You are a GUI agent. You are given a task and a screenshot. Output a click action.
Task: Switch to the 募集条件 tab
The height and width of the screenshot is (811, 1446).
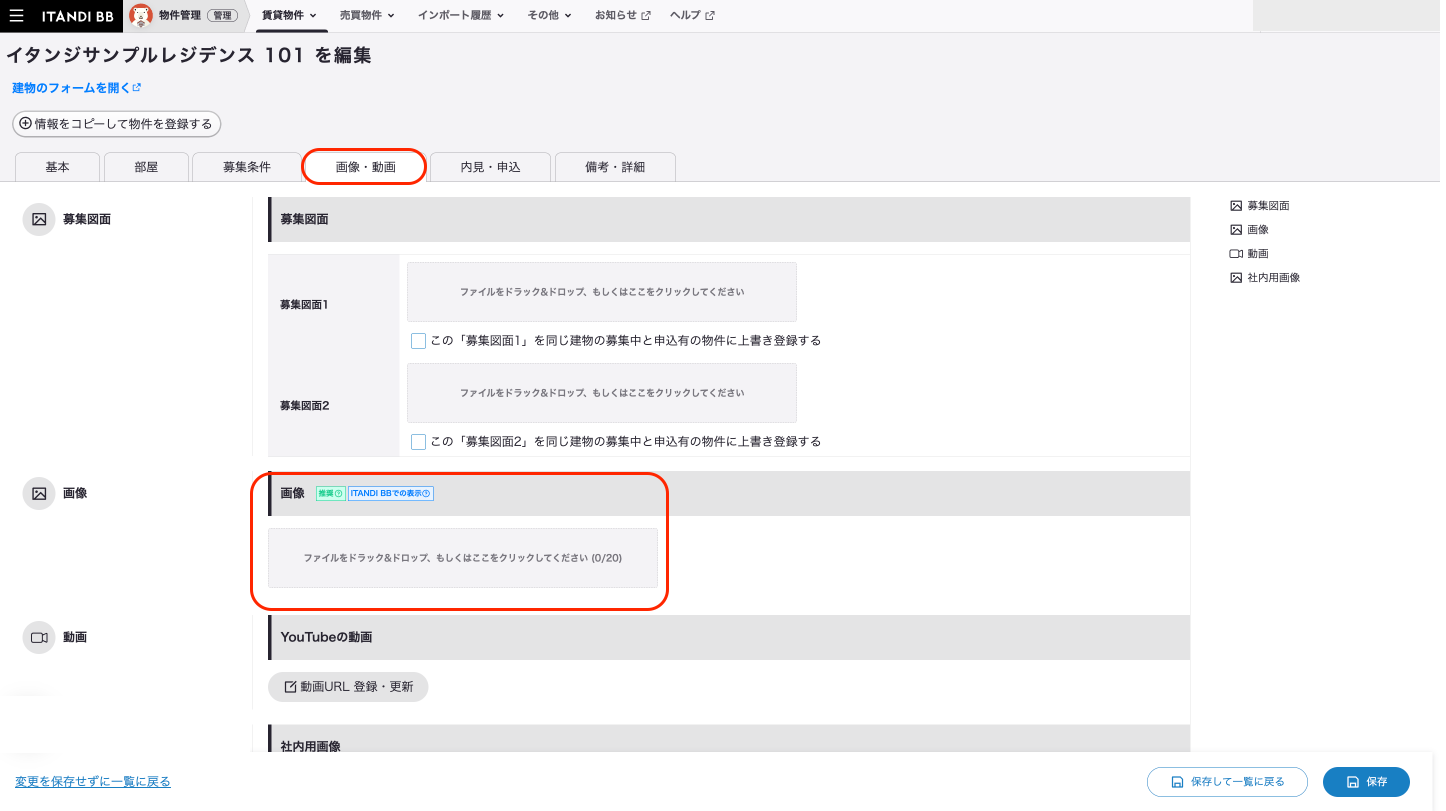(247, 167)
